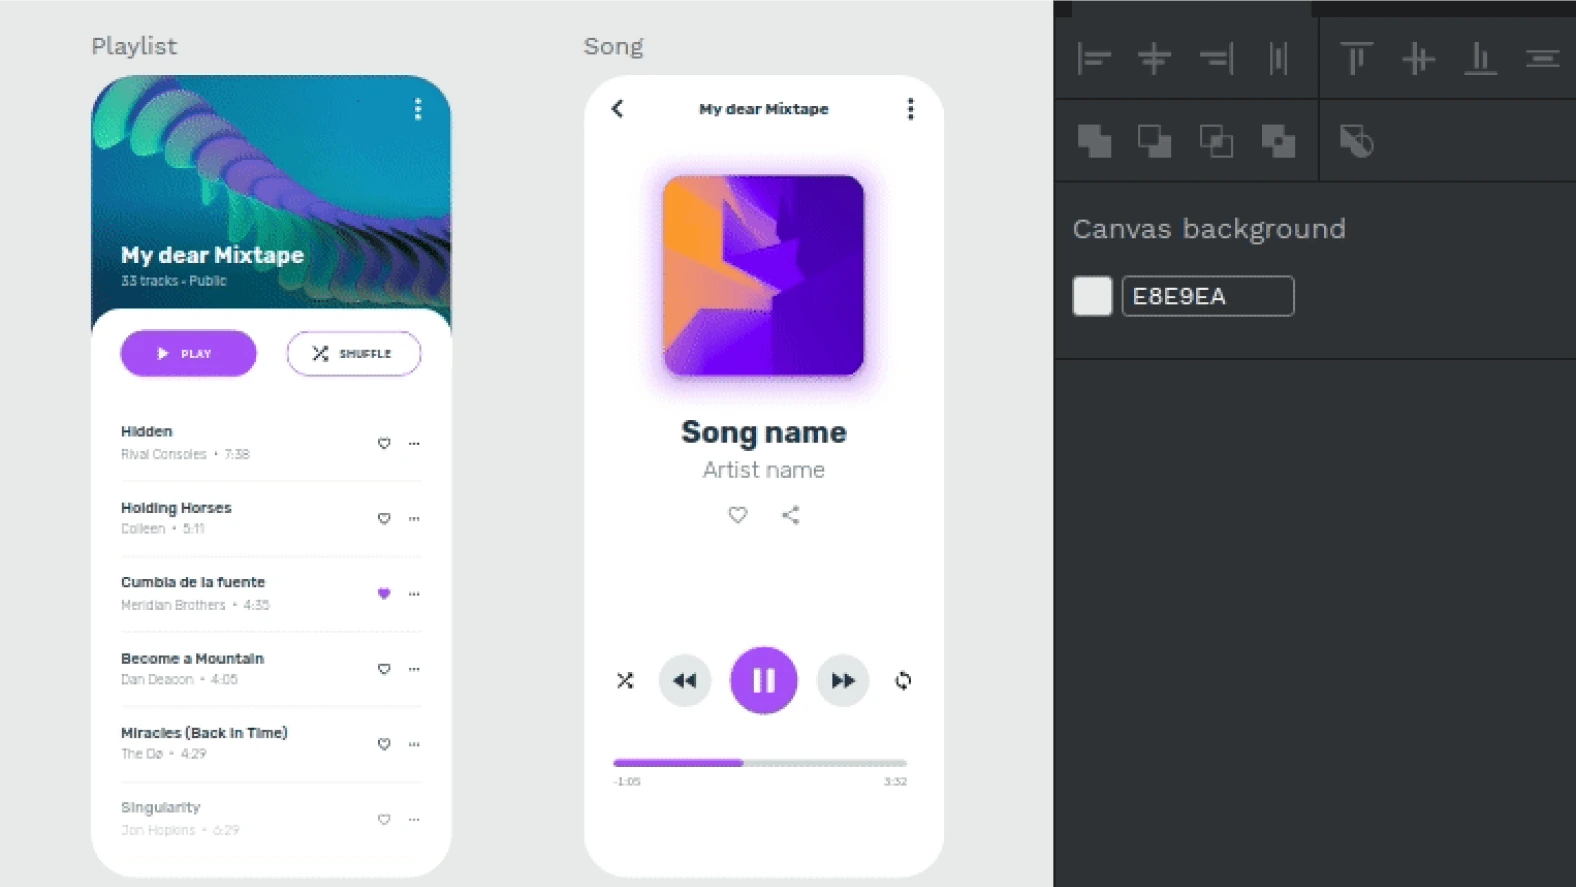Select the Holding Horses track title
The width and height of the screenshot is (1576, 887).
(x=176, y=508)
